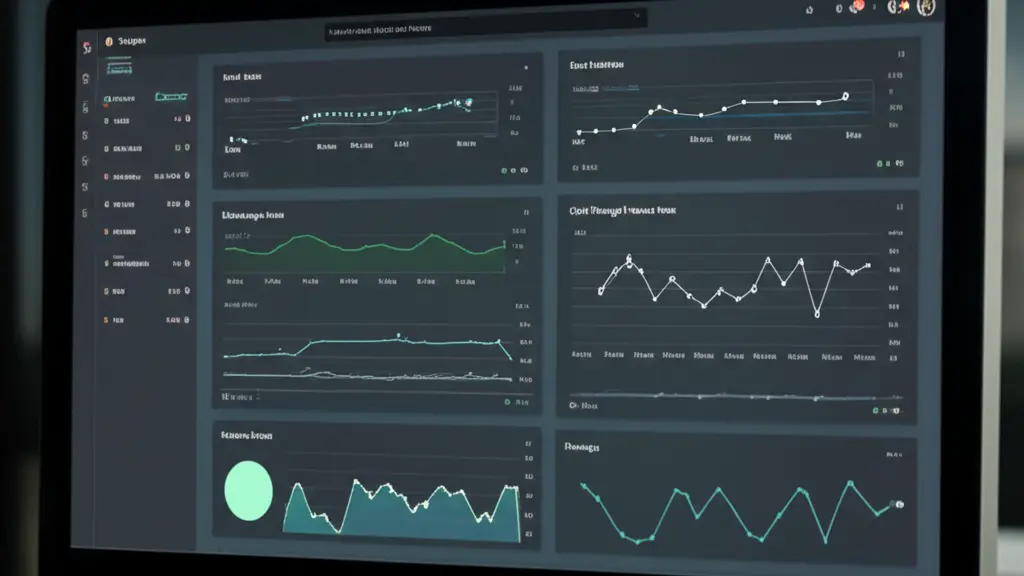Click the options icon on top-right chart card
1024x576 pixels.
(x=901, y=56)
